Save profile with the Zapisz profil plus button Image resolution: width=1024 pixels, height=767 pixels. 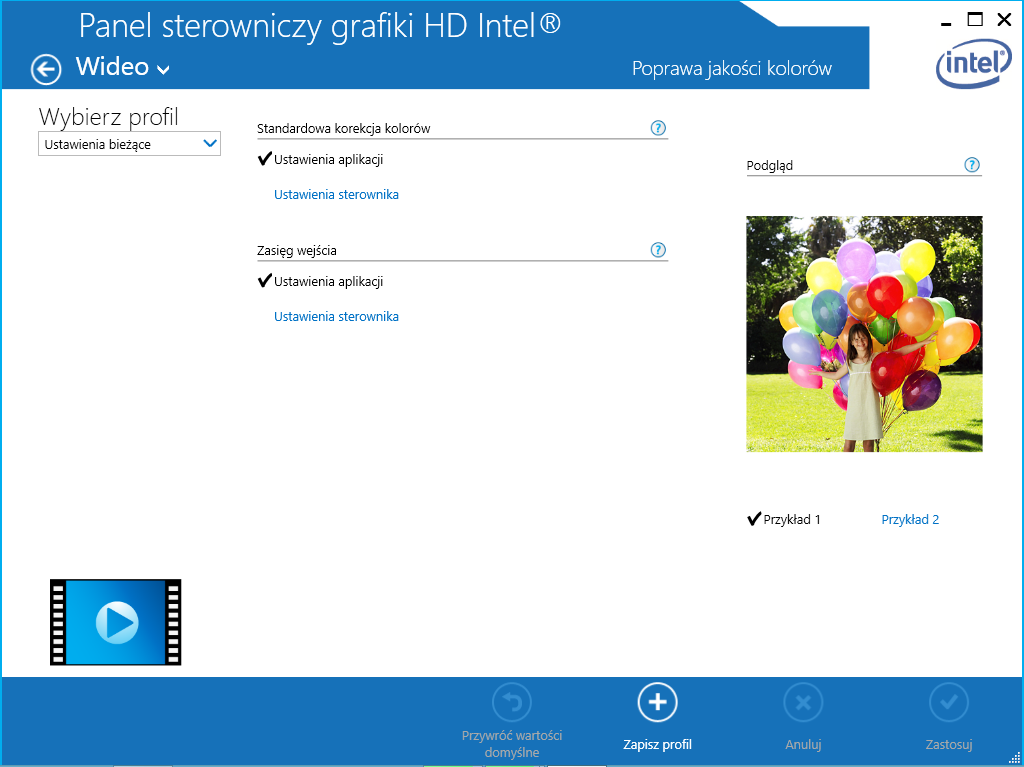(x=658, y=717)
